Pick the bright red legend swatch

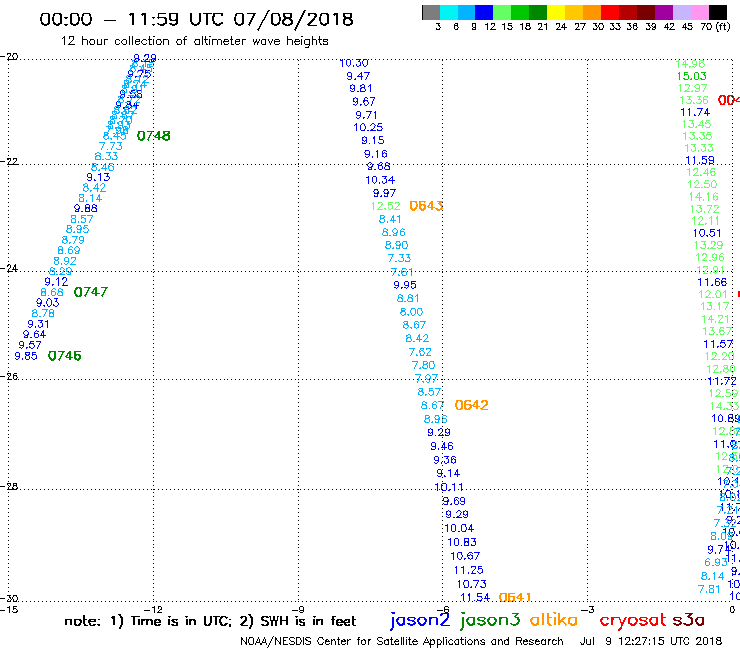click(610, 12)
